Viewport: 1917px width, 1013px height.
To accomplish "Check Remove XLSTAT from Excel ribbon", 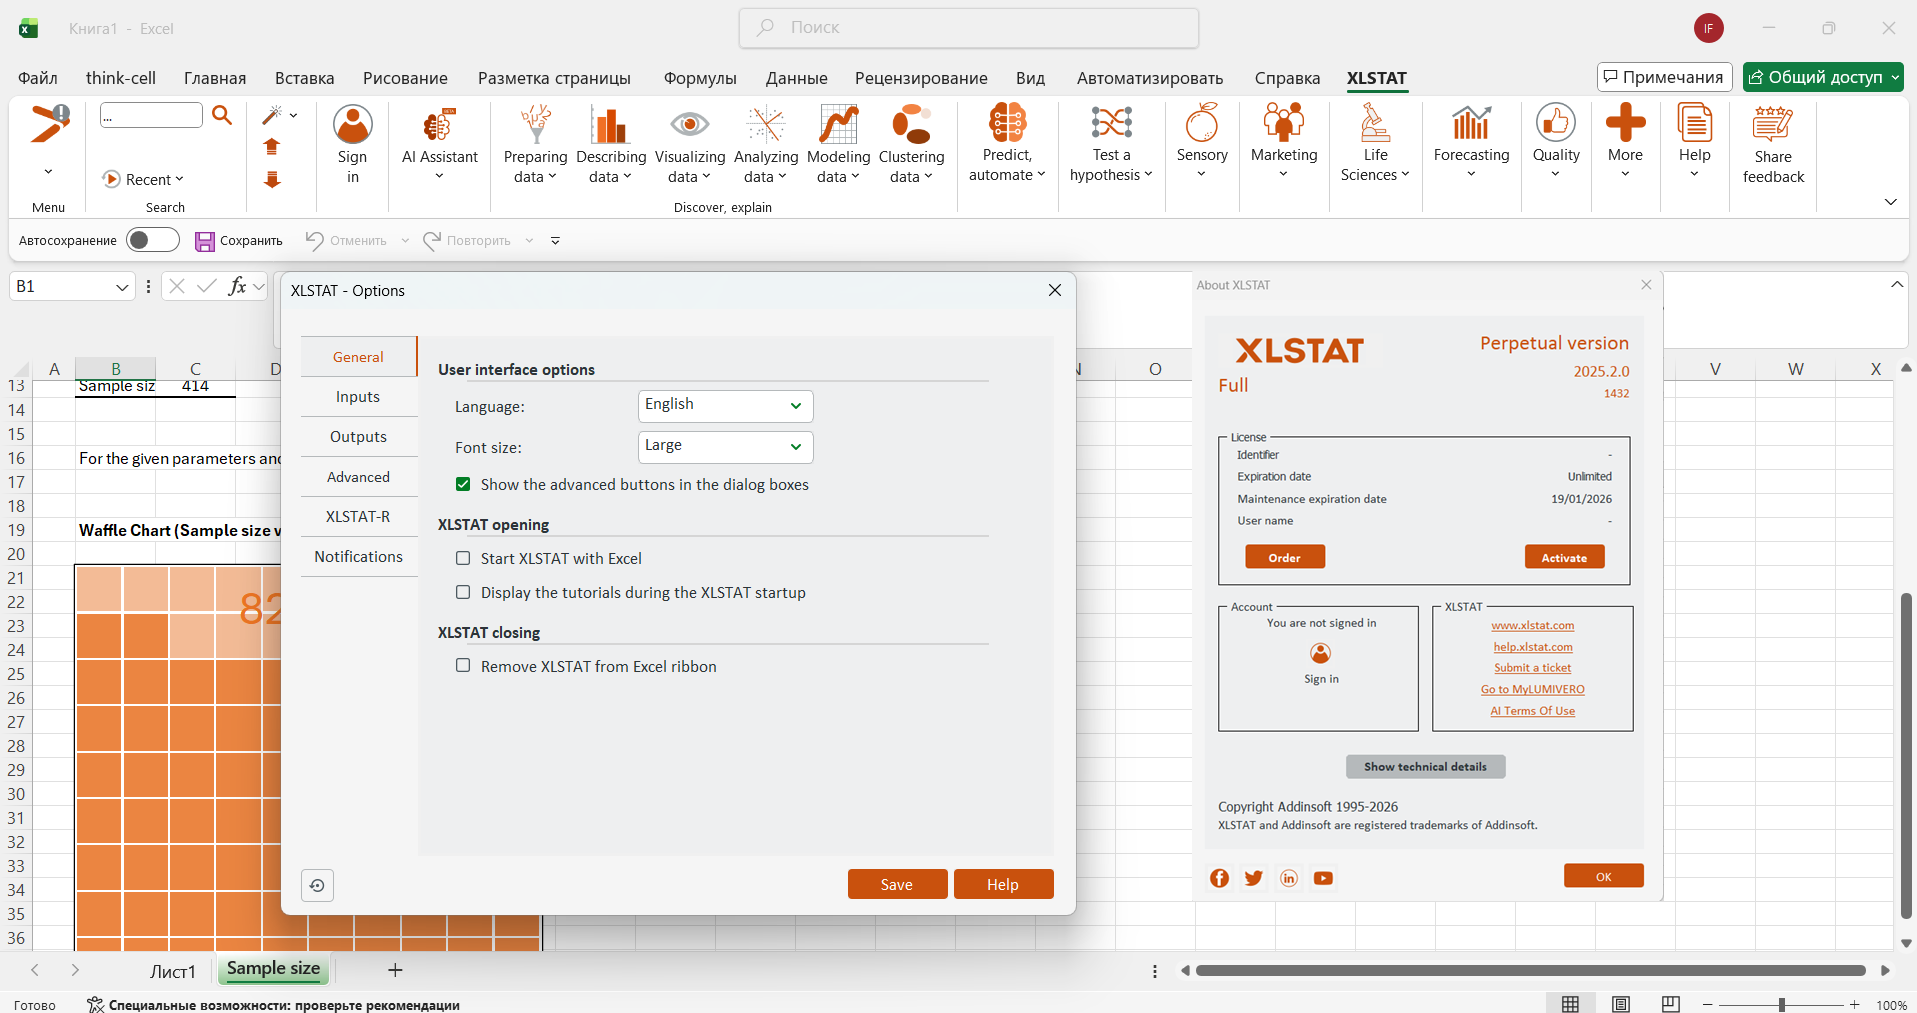I will point(463,665).
